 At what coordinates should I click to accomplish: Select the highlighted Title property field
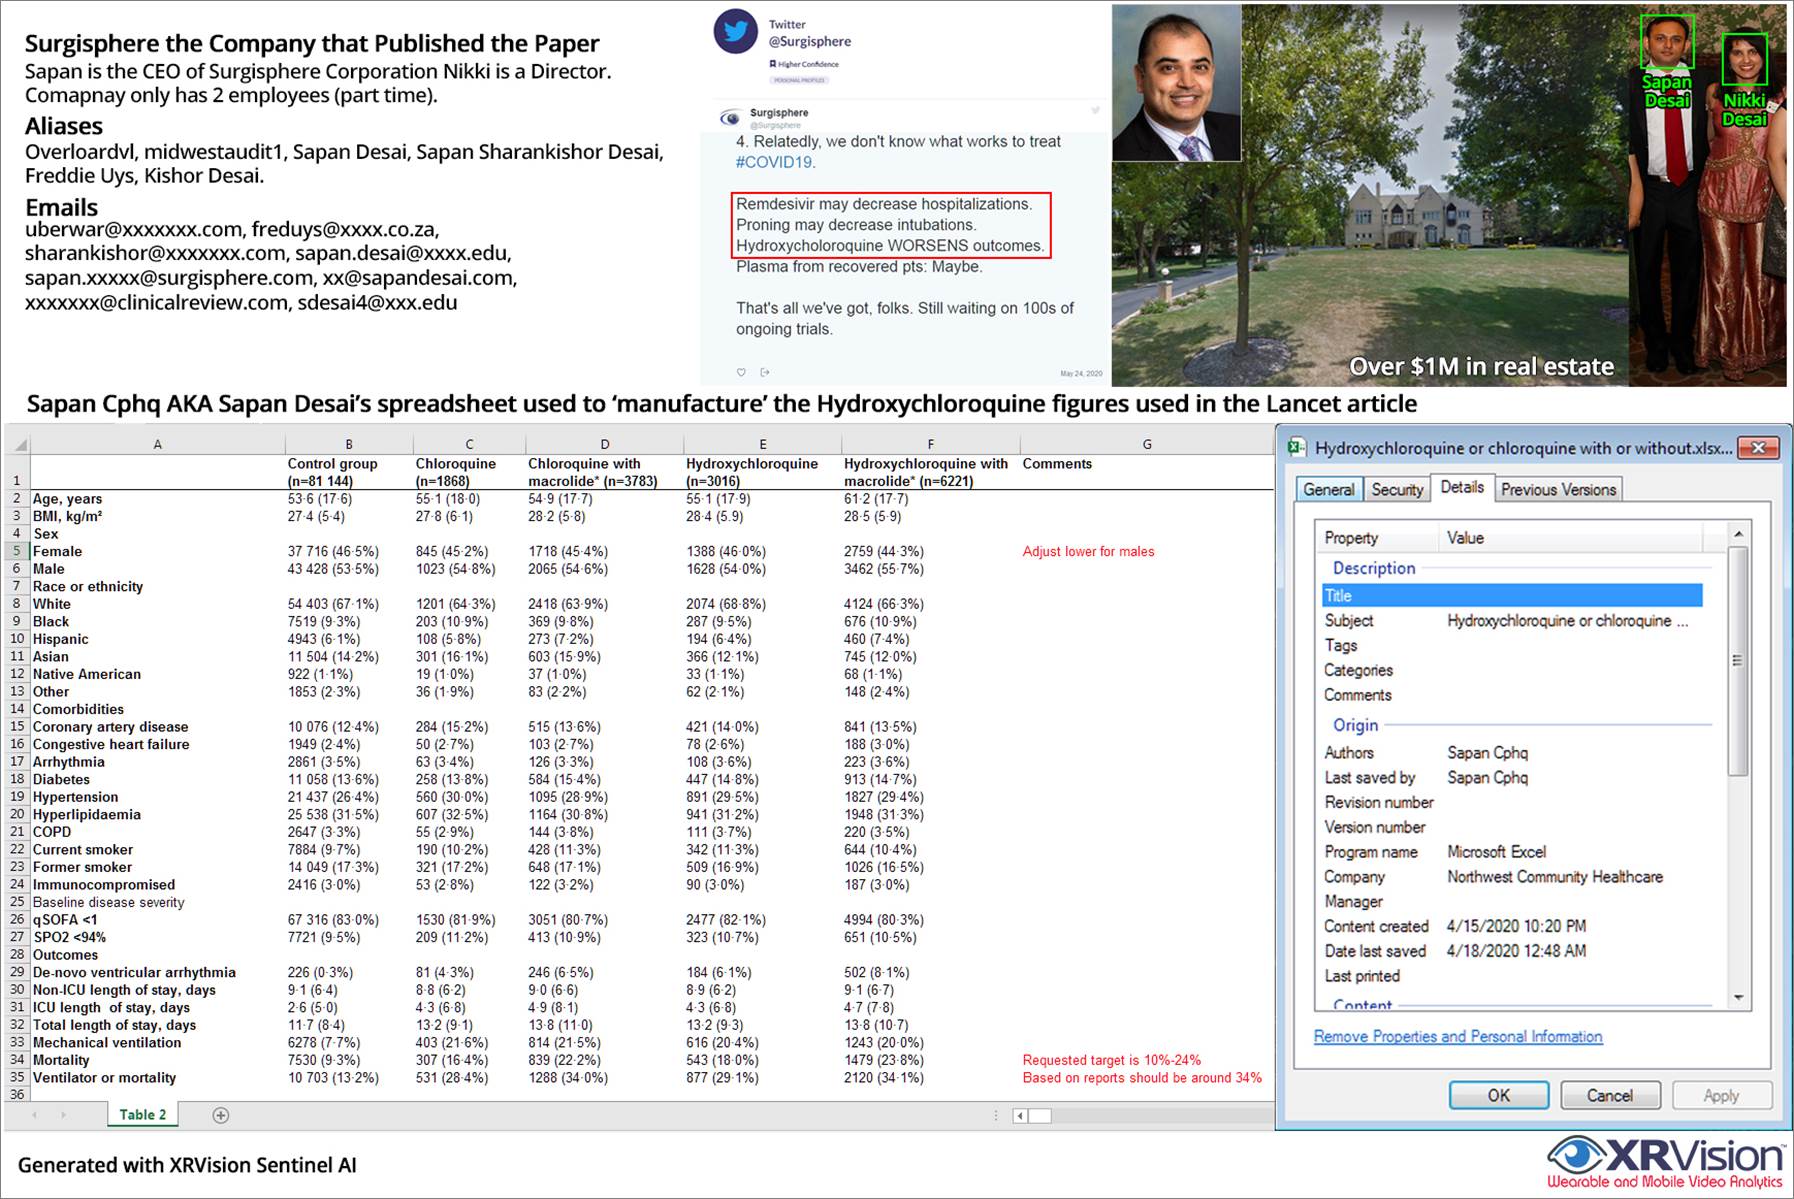pos(1511,596)
